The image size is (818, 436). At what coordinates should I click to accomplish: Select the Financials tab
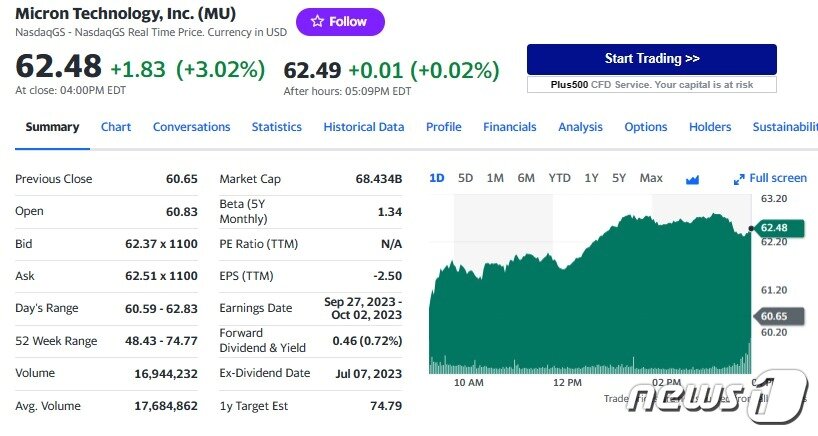(509, 127)
